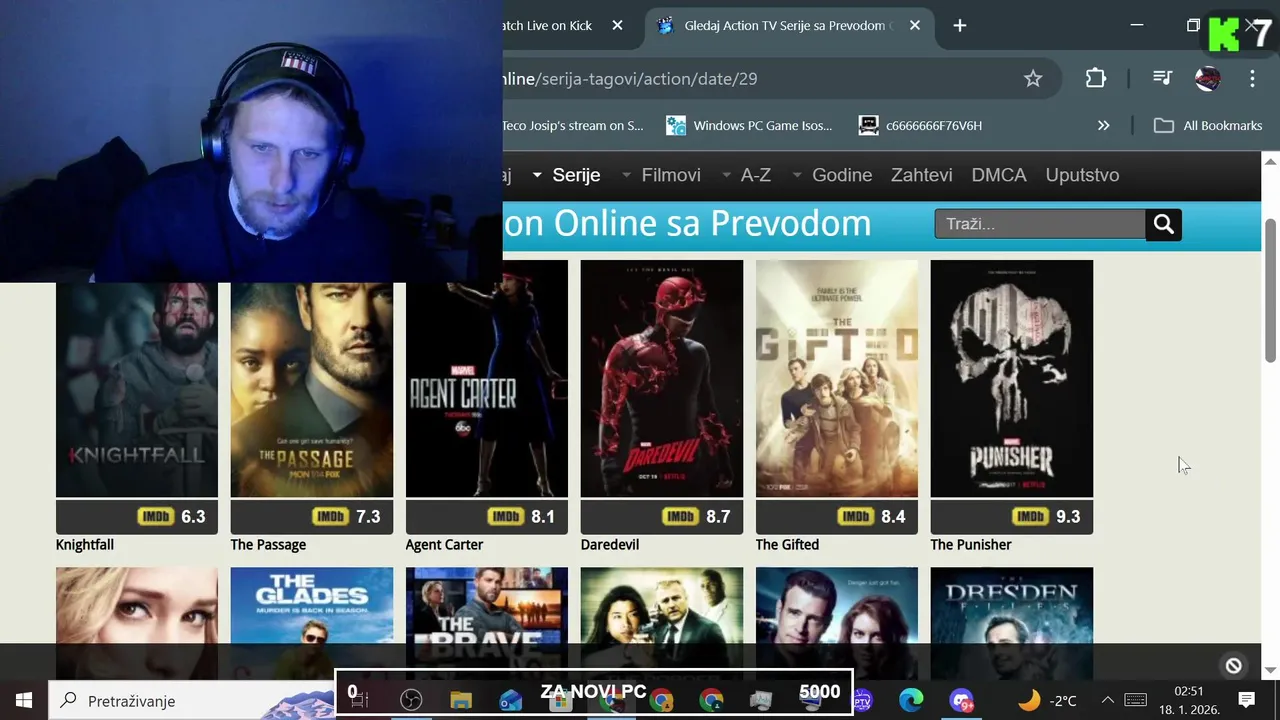The width and height of the screenshot is (1280, 720).
Task: Click the page vertical scrollbar thumb
Action: (x=1271, y=290)
